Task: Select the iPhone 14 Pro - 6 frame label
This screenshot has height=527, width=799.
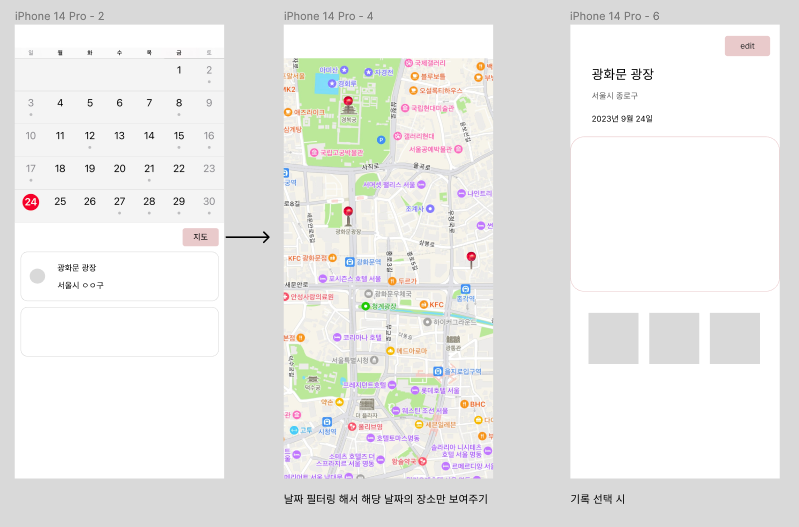Action: click(615, 16)
